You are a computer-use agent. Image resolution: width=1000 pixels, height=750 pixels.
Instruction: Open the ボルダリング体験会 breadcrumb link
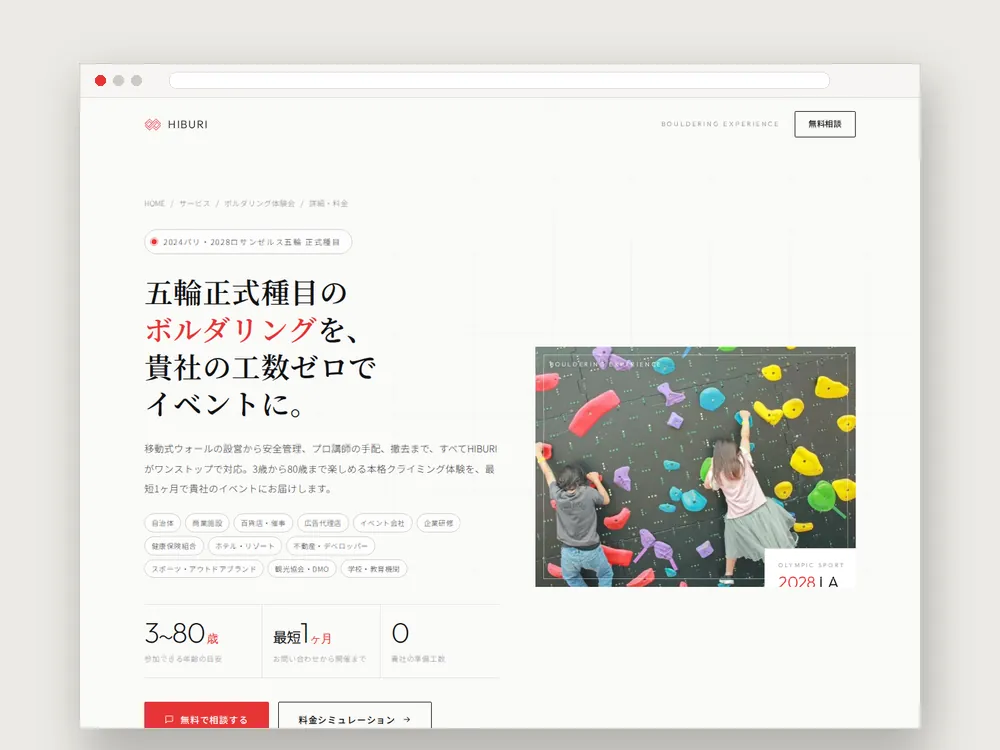click(259, 203)
